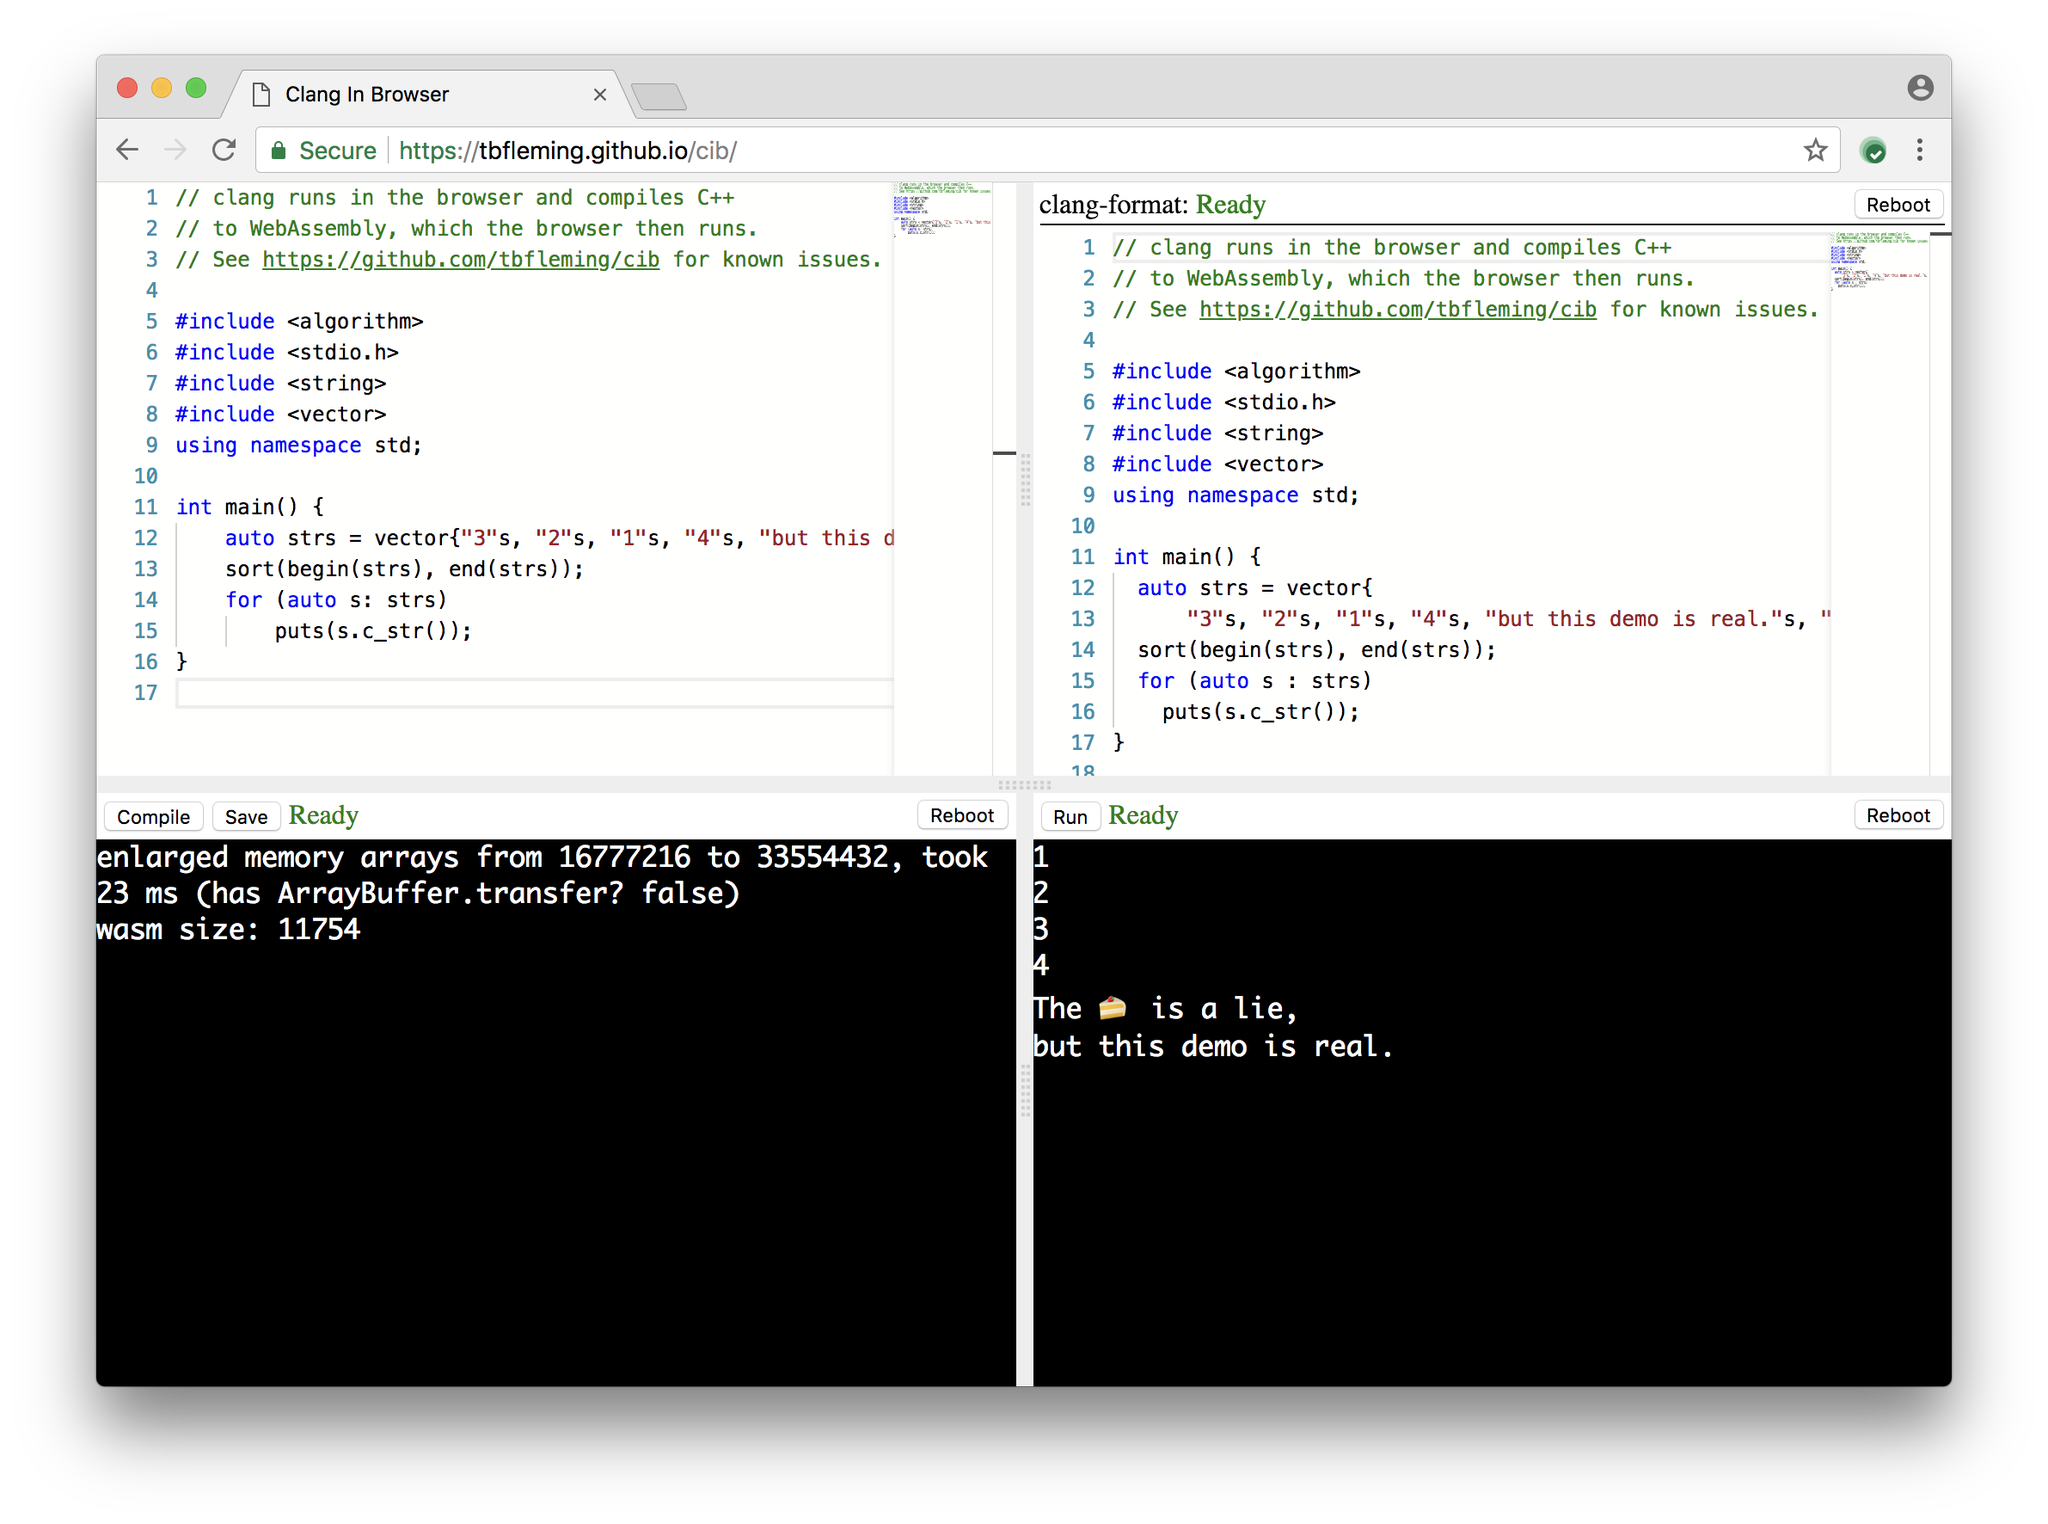Click the reload page icon
The image size is (2048, 1524).
[224, 150]
